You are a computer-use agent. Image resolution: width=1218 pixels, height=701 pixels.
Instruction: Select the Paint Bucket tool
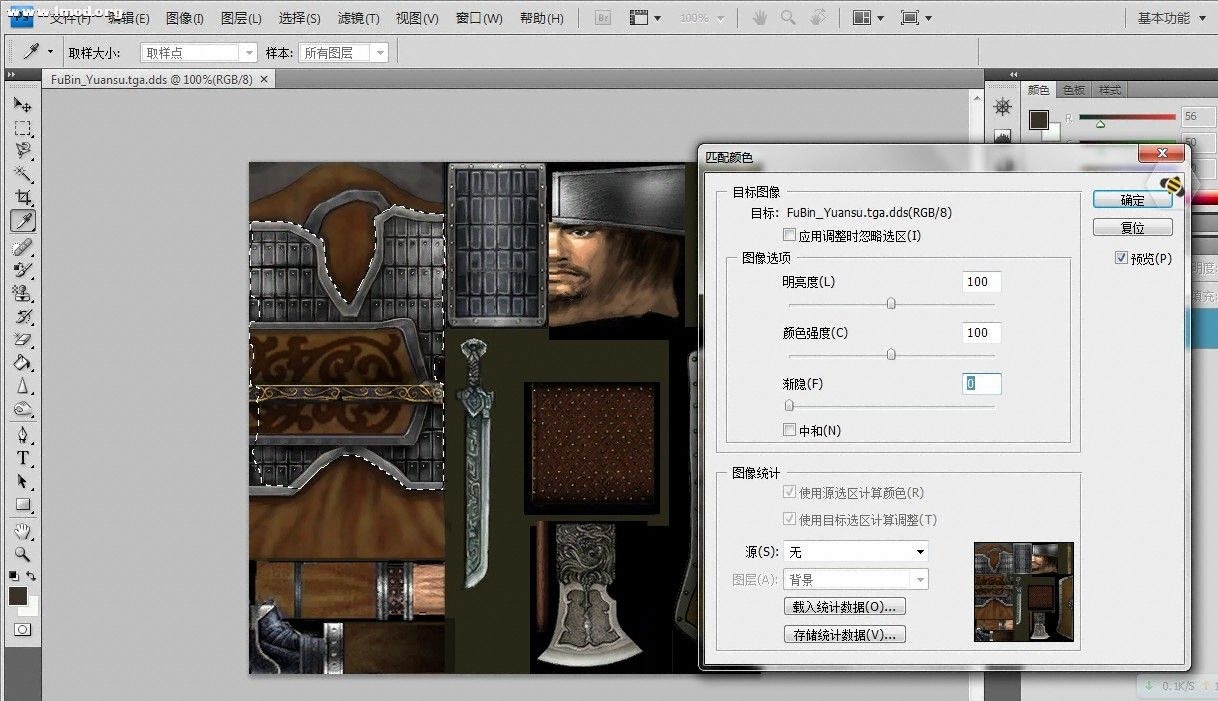22,363
